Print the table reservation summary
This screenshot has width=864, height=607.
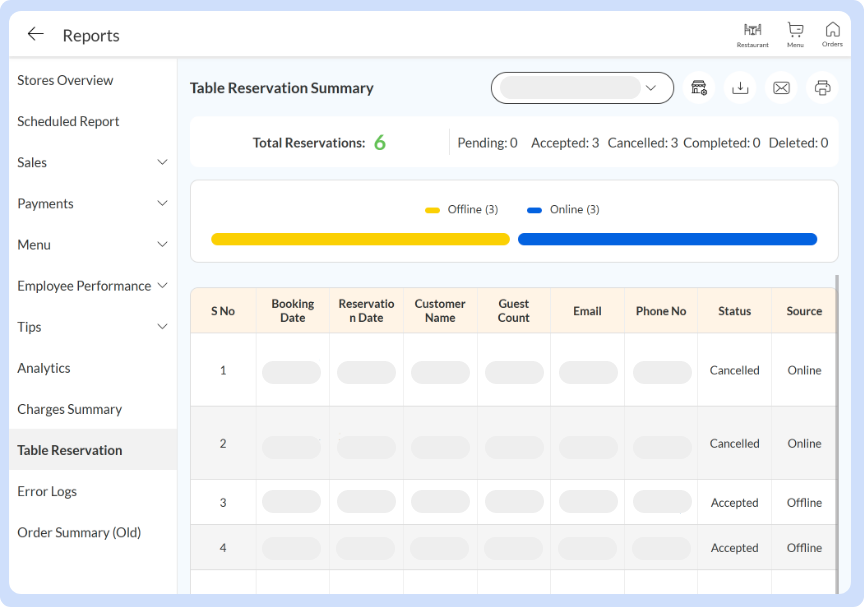[x=822, y=88]
